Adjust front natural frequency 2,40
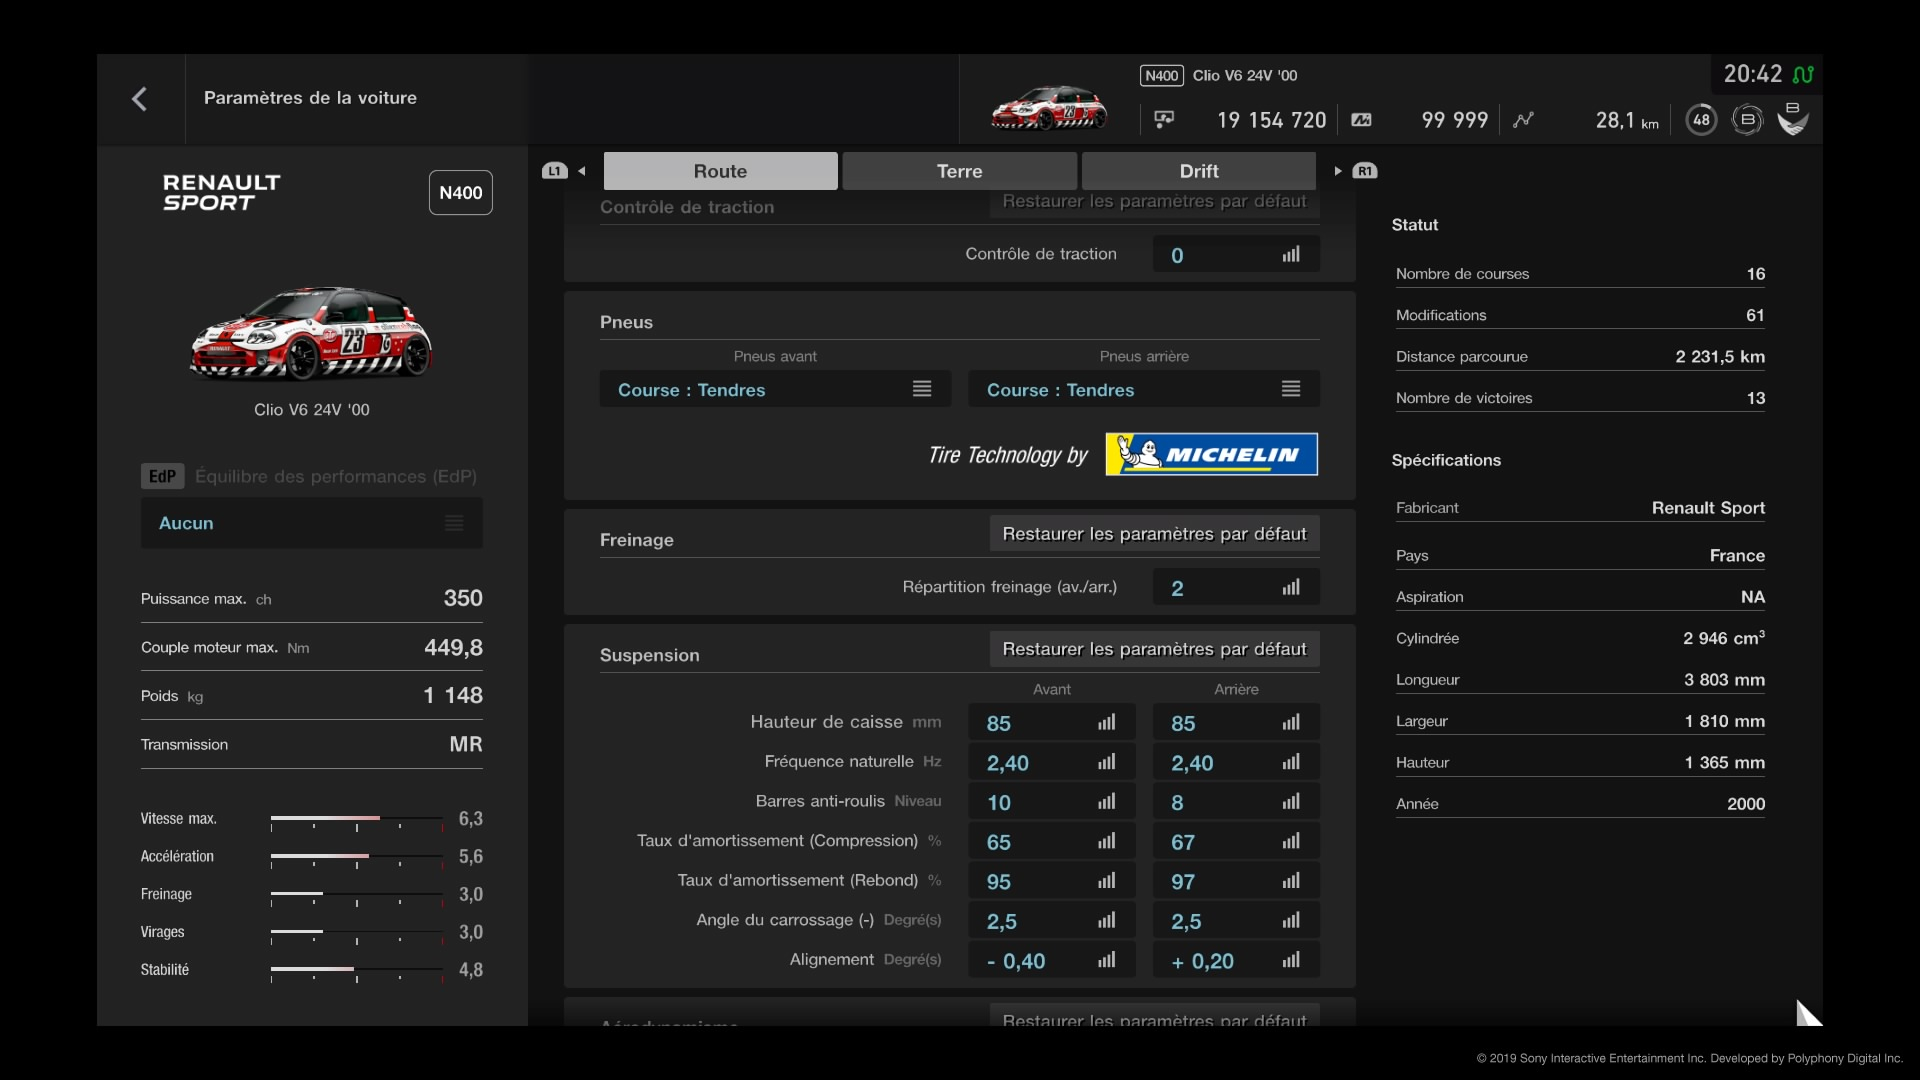1920x1080 pixels. [x=1052, y=763]
